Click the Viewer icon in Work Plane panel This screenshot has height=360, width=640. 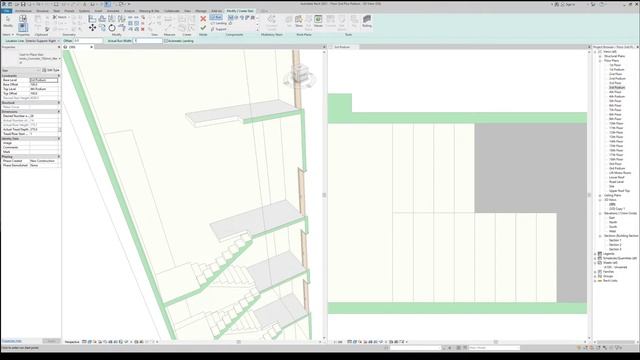(318, 21)
